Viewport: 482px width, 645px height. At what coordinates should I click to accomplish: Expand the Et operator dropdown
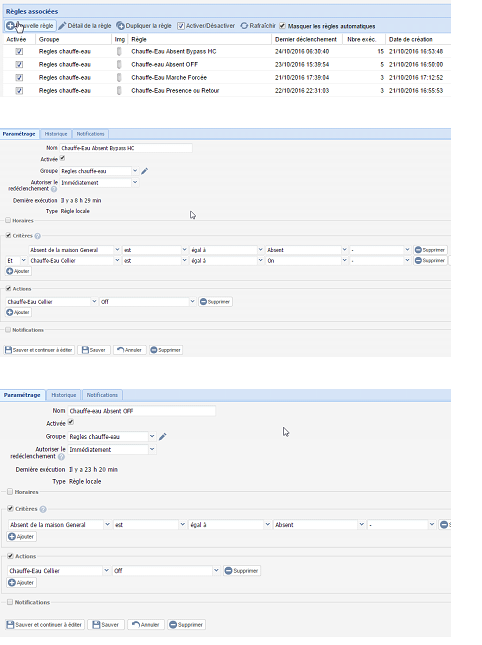coord(16,260)
